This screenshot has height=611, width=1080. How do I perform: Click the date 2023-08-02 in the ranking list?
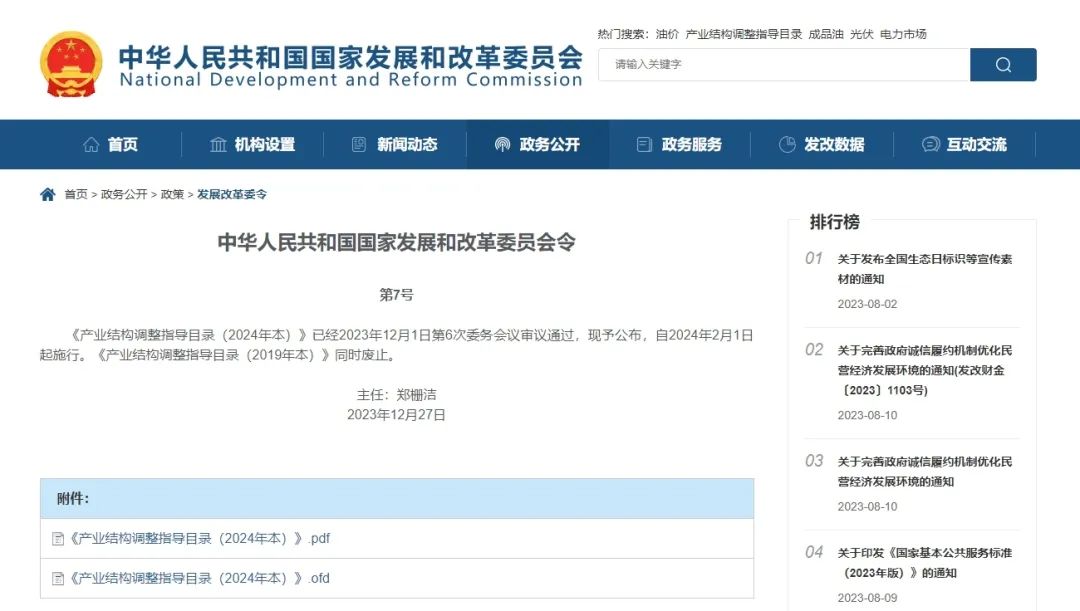[x=867, y=304]
